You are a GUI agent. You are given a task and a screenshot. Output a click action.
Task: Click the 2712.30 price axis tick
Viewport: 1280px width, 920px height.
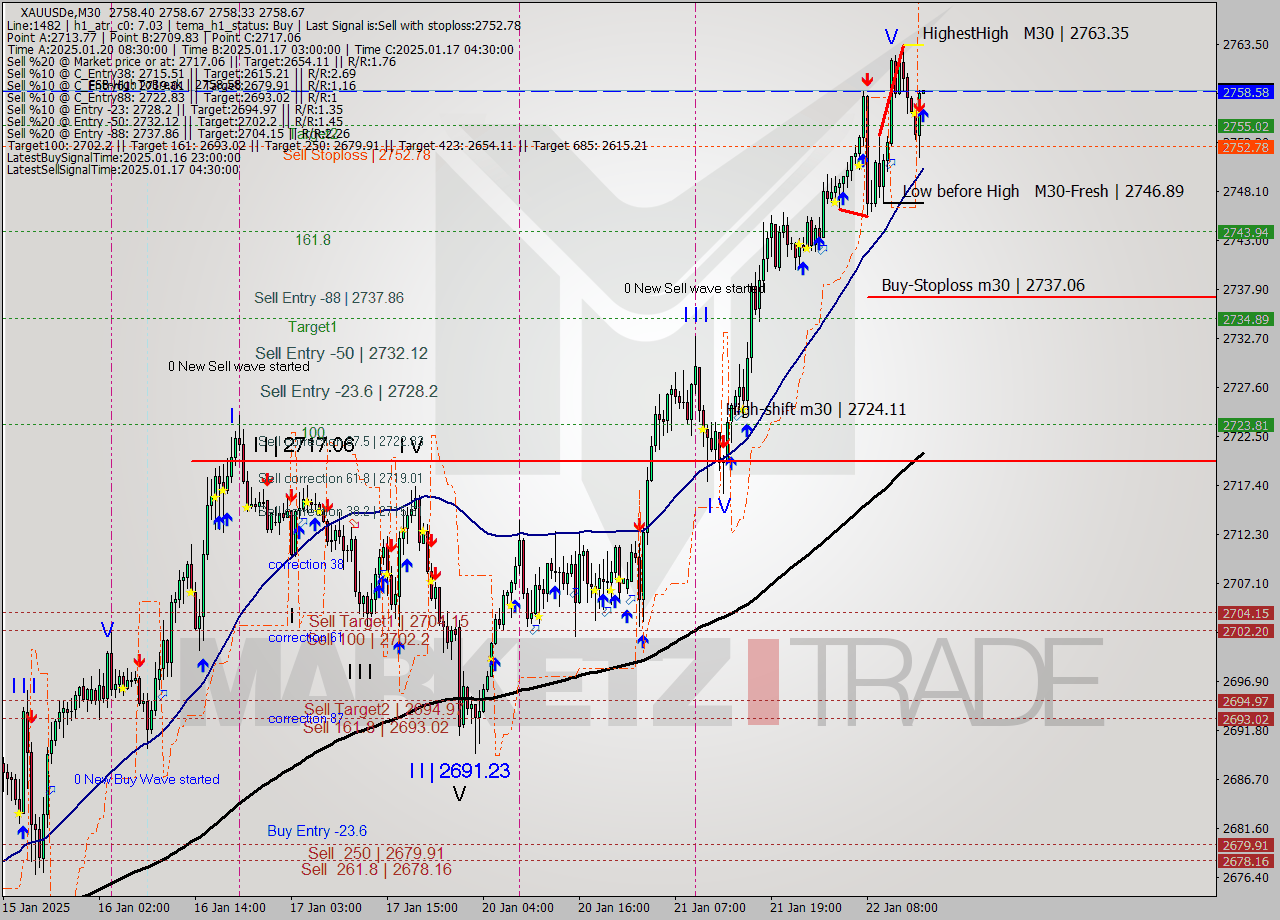pyautogui.click(x=1244, y=534)
